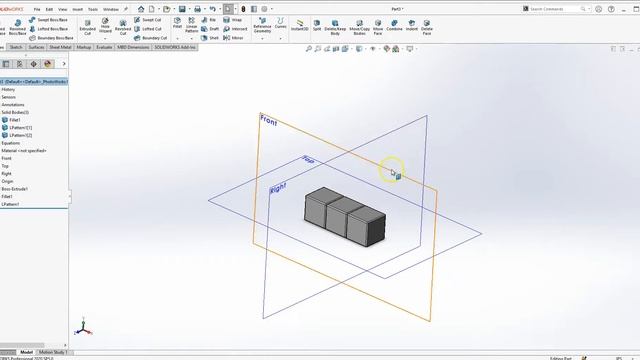Click the Zoom to Fit magnifier icon
This screenshot has width=640, height=360.
309,49
